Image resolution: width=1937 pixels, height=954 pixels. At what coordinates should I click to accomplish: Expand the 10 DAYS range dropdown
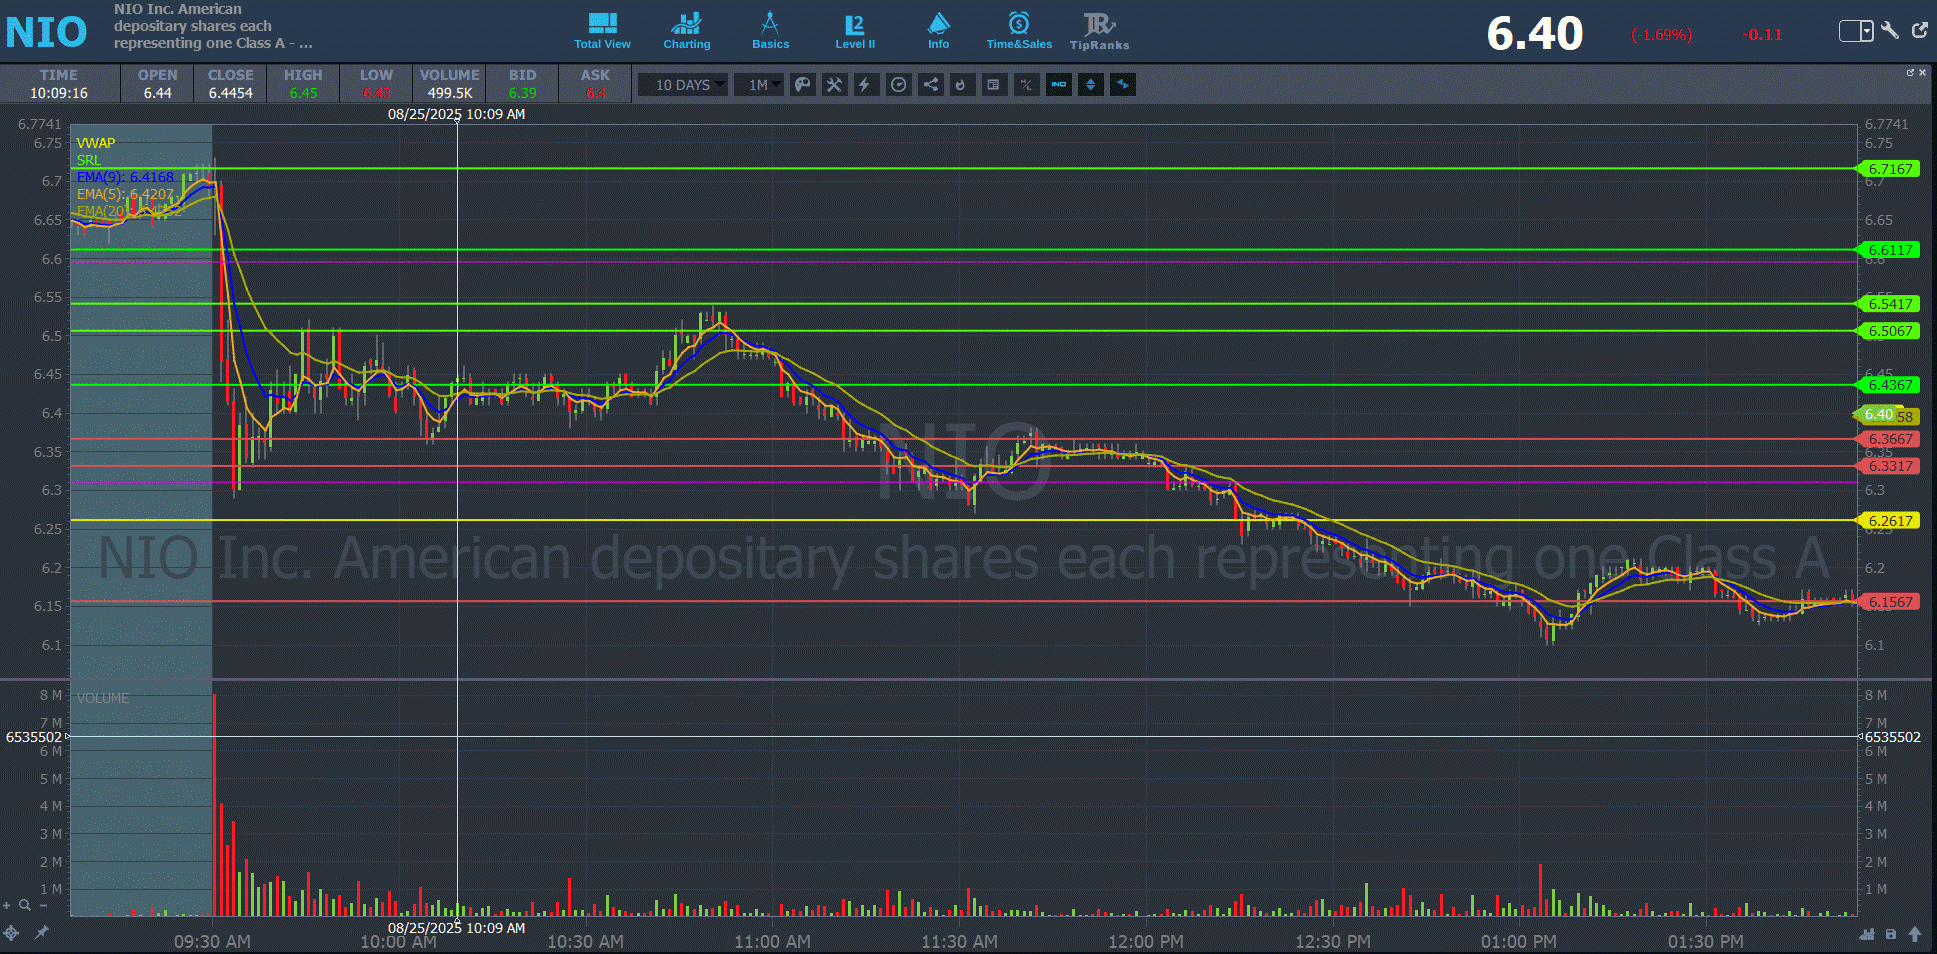click(x=684, y=85)
